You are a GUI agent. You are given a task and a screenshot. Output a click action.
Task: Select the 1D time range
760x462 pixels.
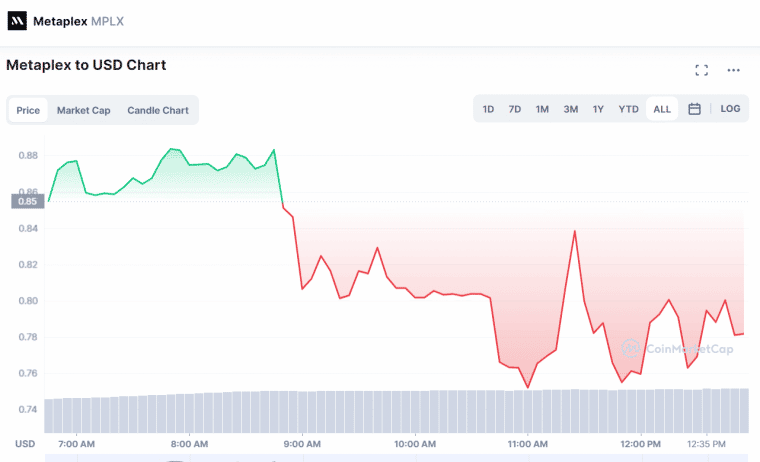(x=488, y=109)
